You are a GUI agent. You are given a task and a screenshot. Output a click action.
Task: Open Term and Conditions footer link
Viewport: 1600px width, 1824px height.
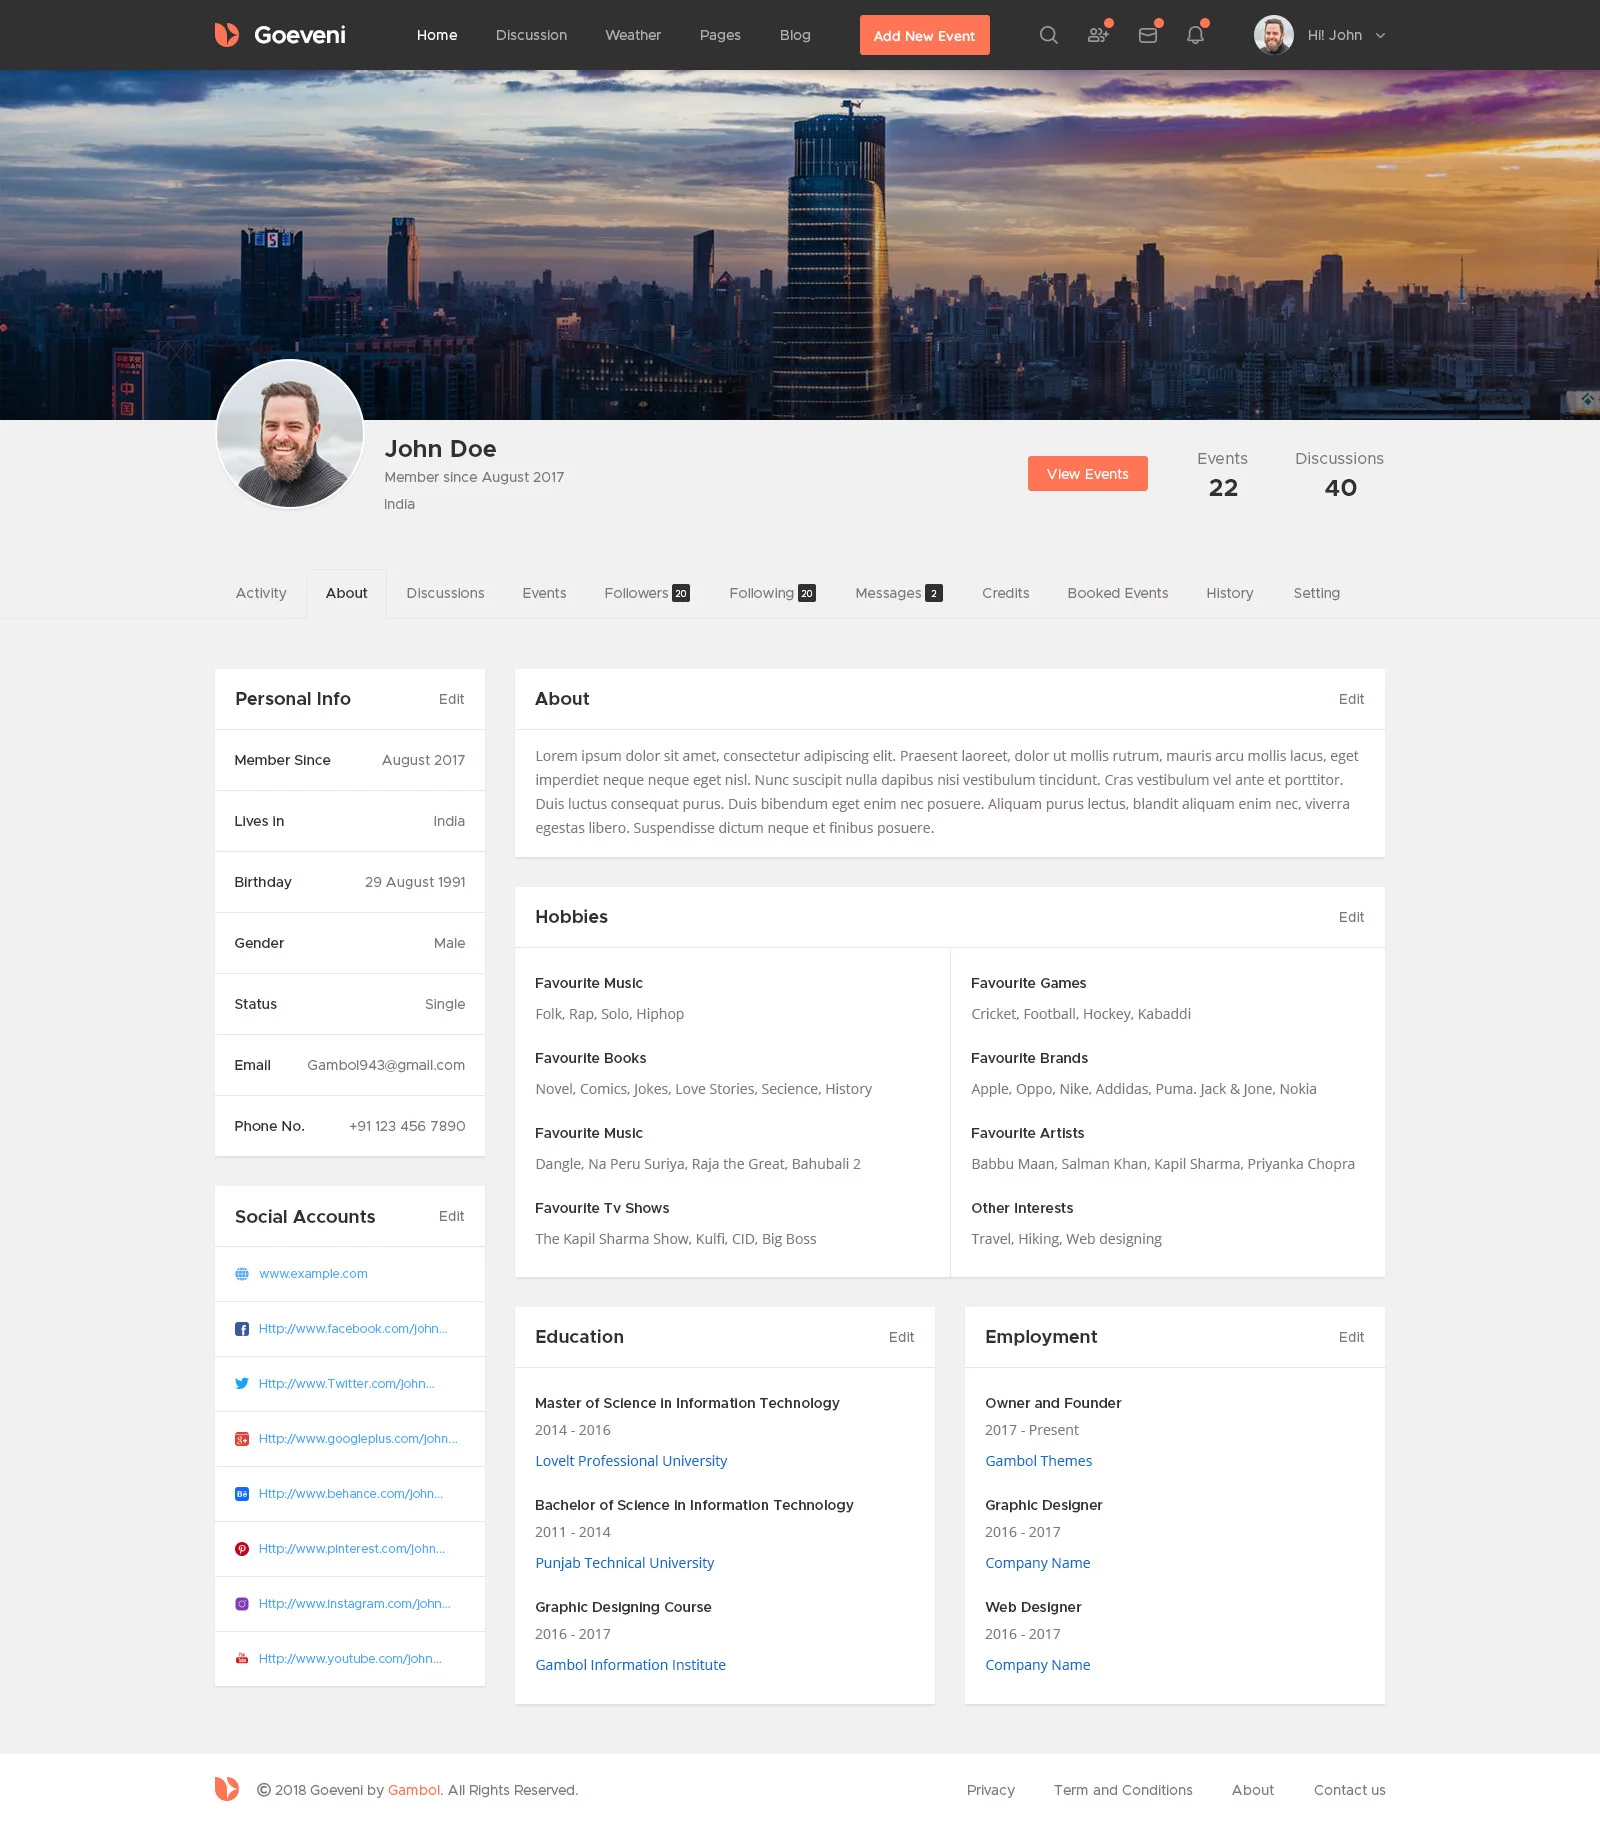[x=1123, y=1790]
